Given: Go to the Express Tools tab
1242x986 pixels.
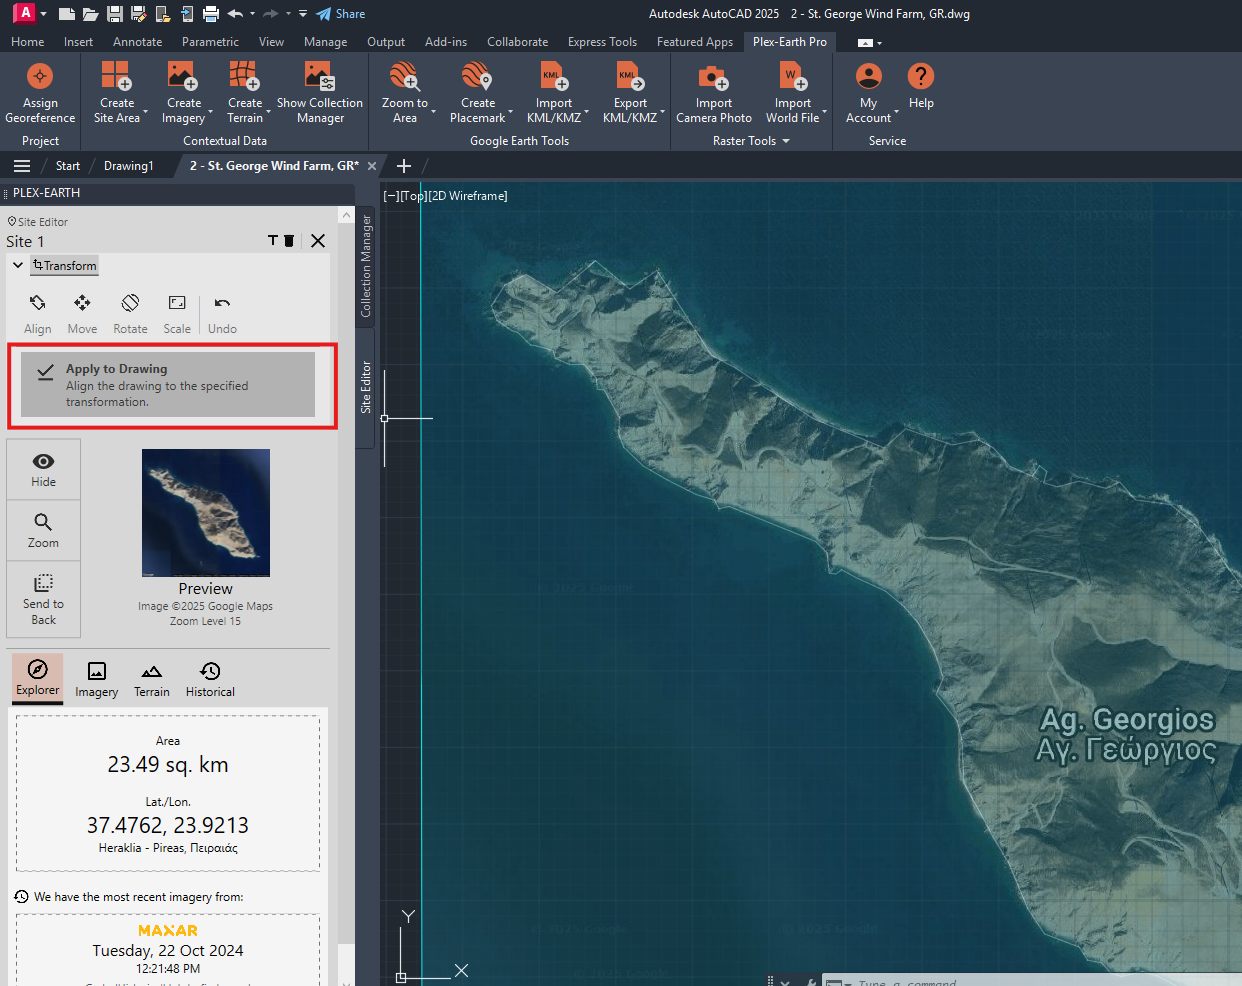Looking at the screenshot, I should 602,42.
